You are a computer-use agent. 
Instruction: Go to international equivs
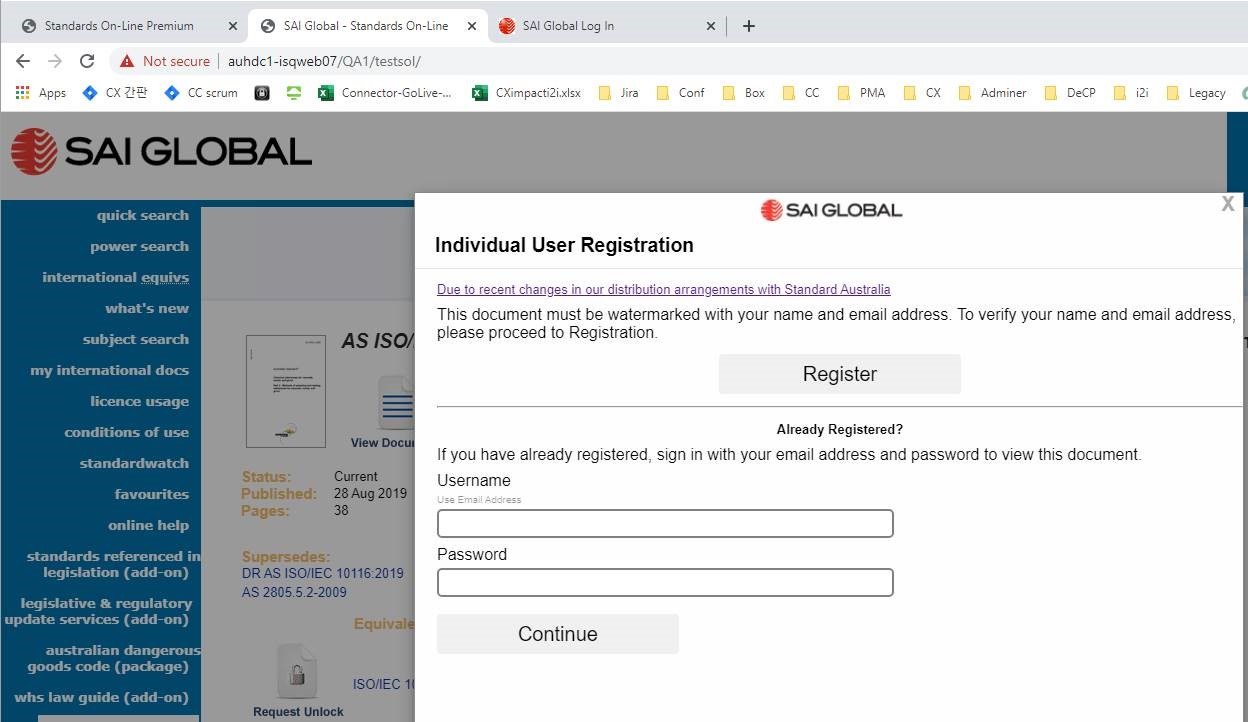pyautogui.click(x=115, y=278)
